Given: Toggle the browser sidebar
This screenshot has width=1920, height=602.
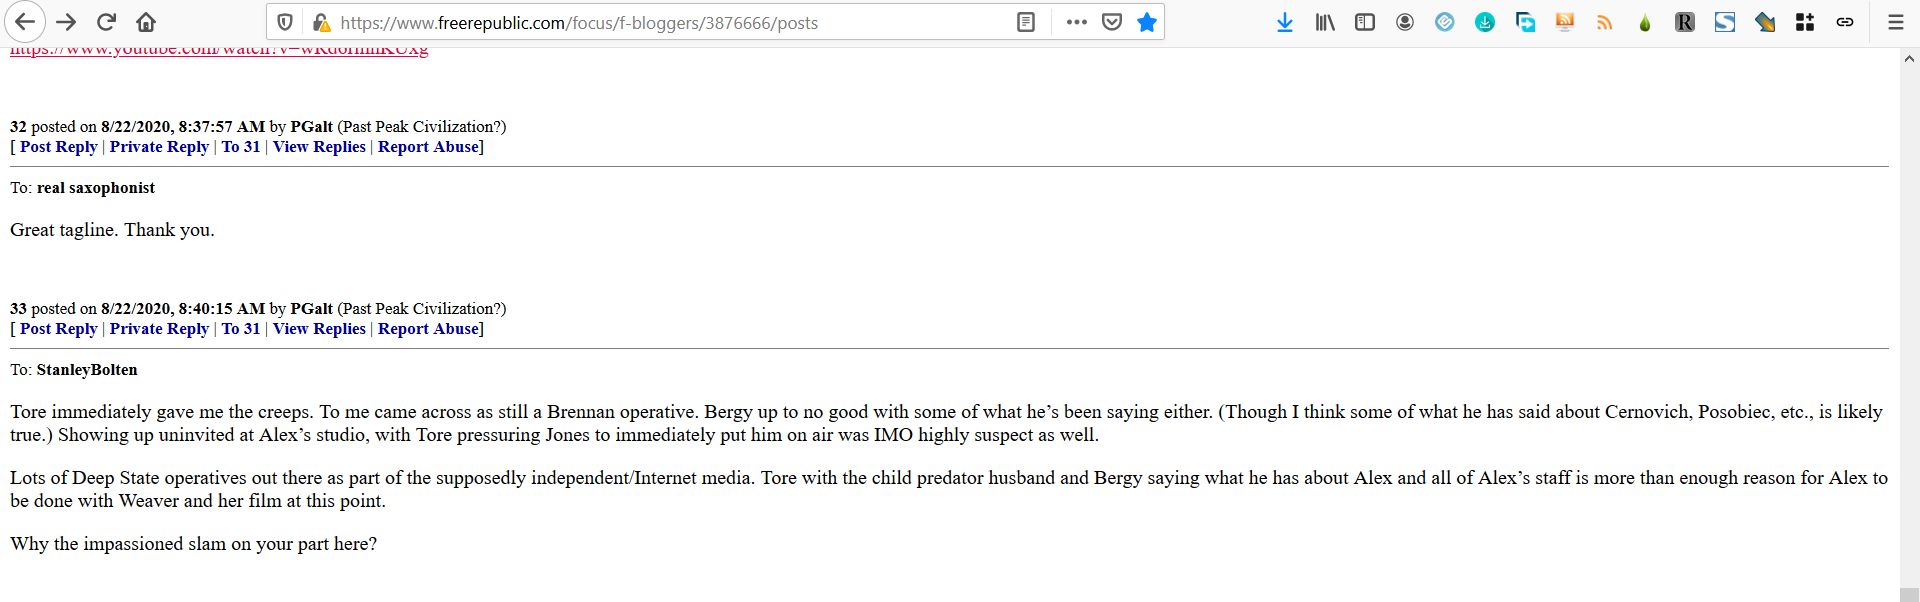Looking at the screenshot, I should (x=1365, y=22).
